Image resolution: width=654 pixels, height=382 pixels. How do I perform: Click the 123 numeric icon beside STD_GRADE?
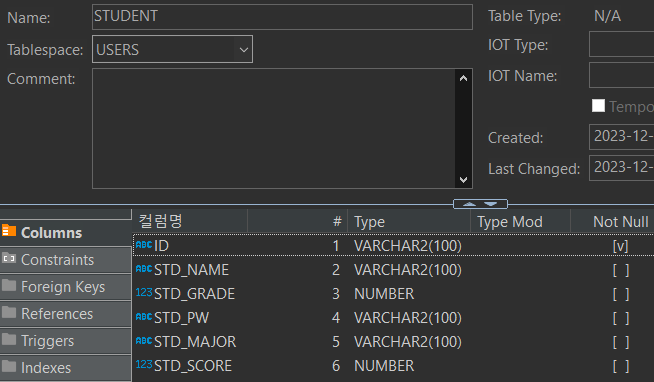pyautogui.click(x=144, y=293)
